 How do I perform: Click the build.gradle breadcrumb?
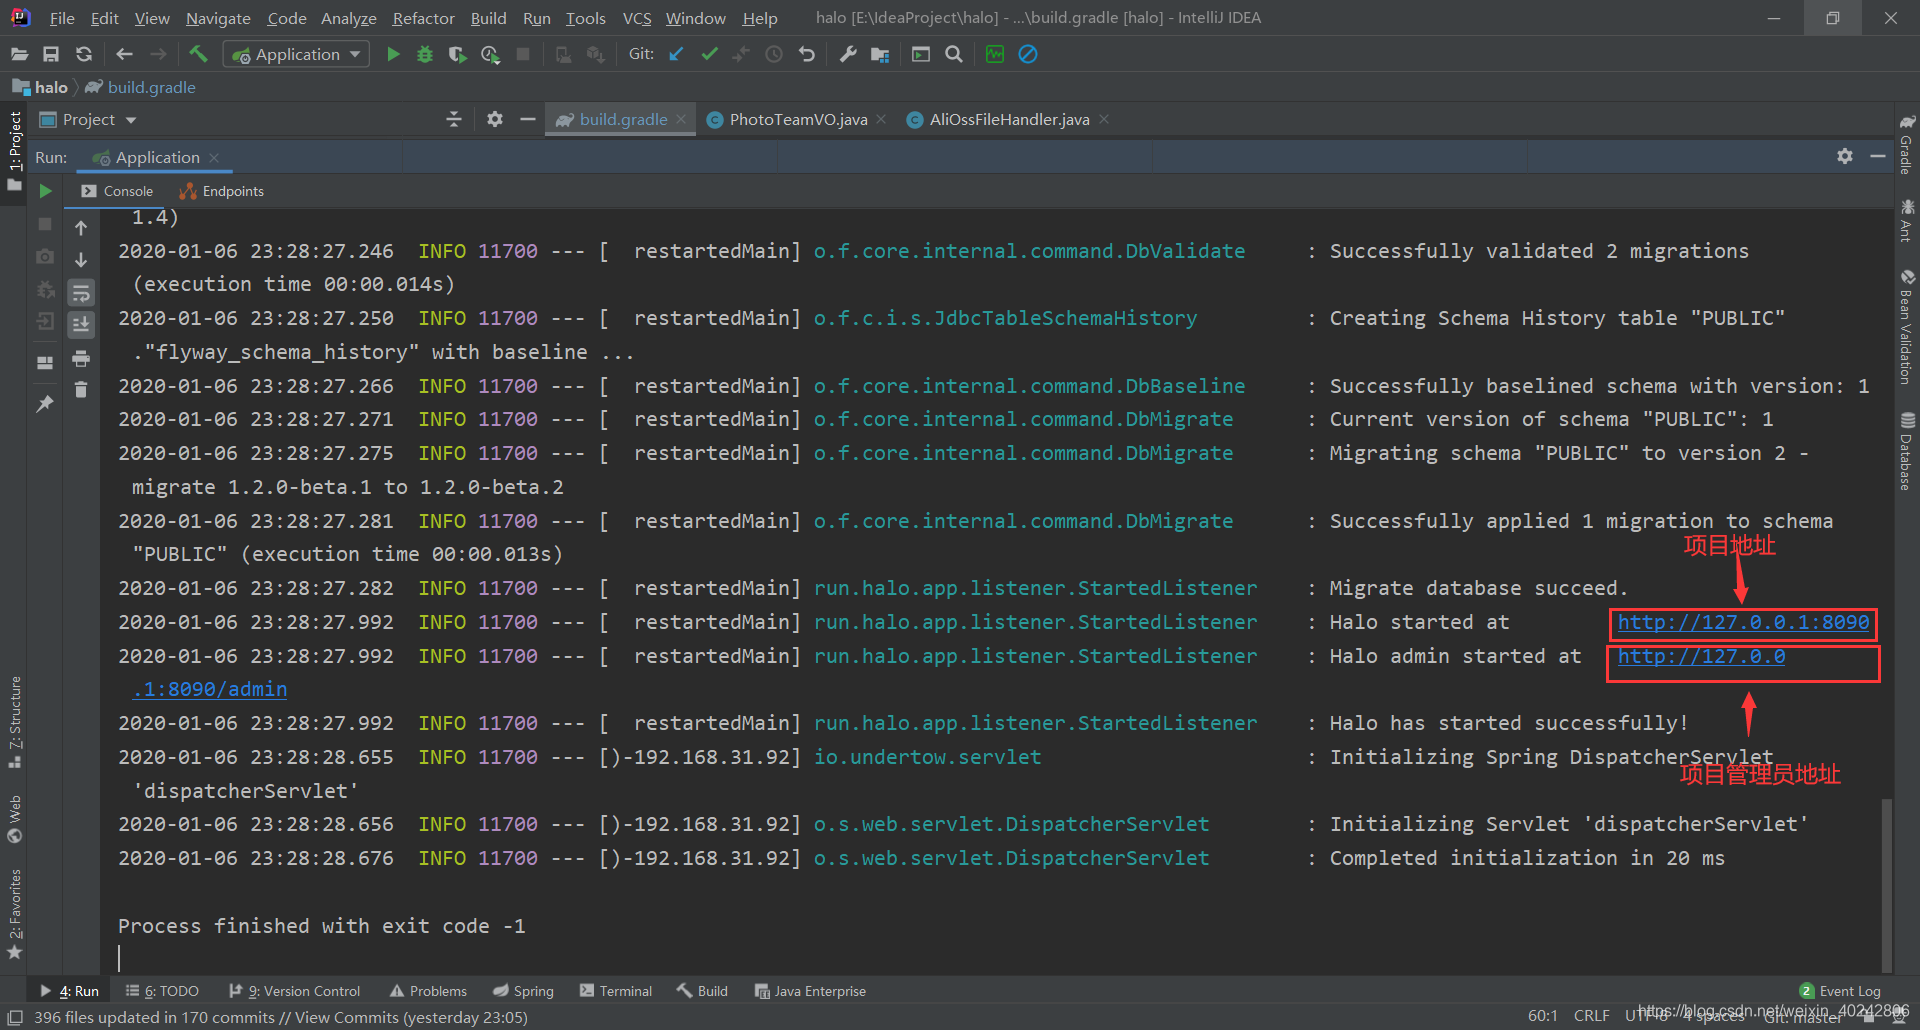point(141,87)
